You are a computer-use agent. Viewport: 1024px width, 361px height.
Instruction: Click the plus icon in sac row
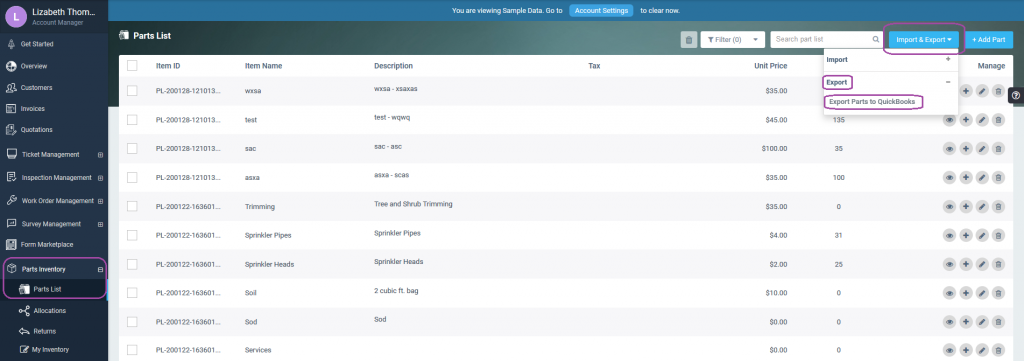click(966, 149)
